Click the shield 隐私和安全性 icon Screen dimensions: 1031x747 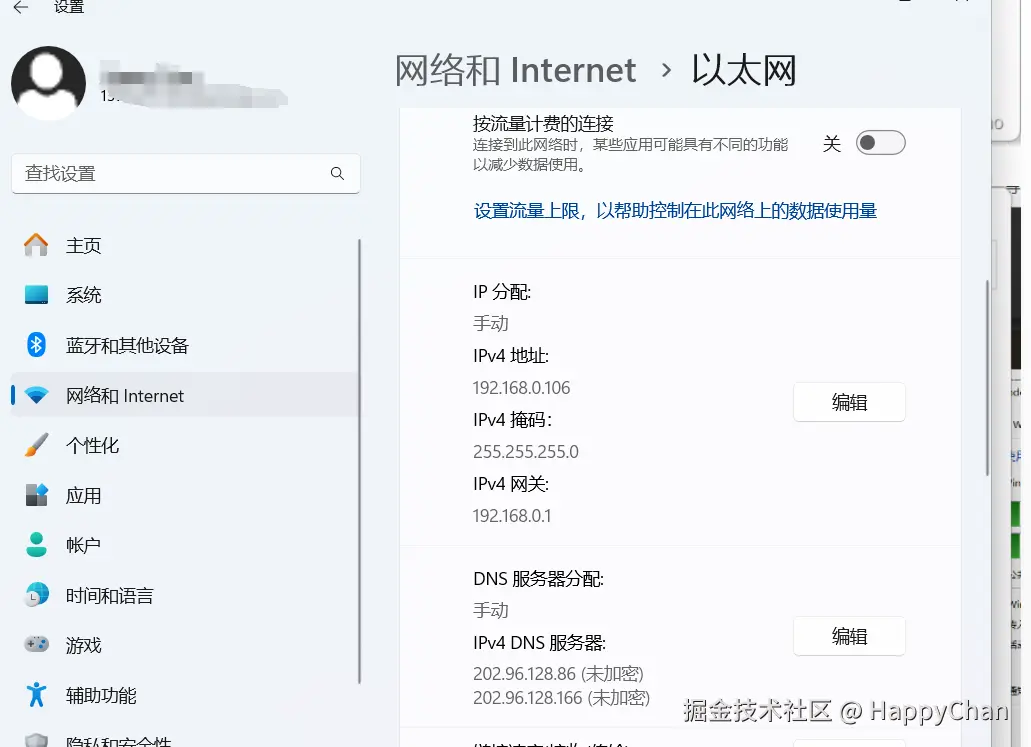click(36, 740)
